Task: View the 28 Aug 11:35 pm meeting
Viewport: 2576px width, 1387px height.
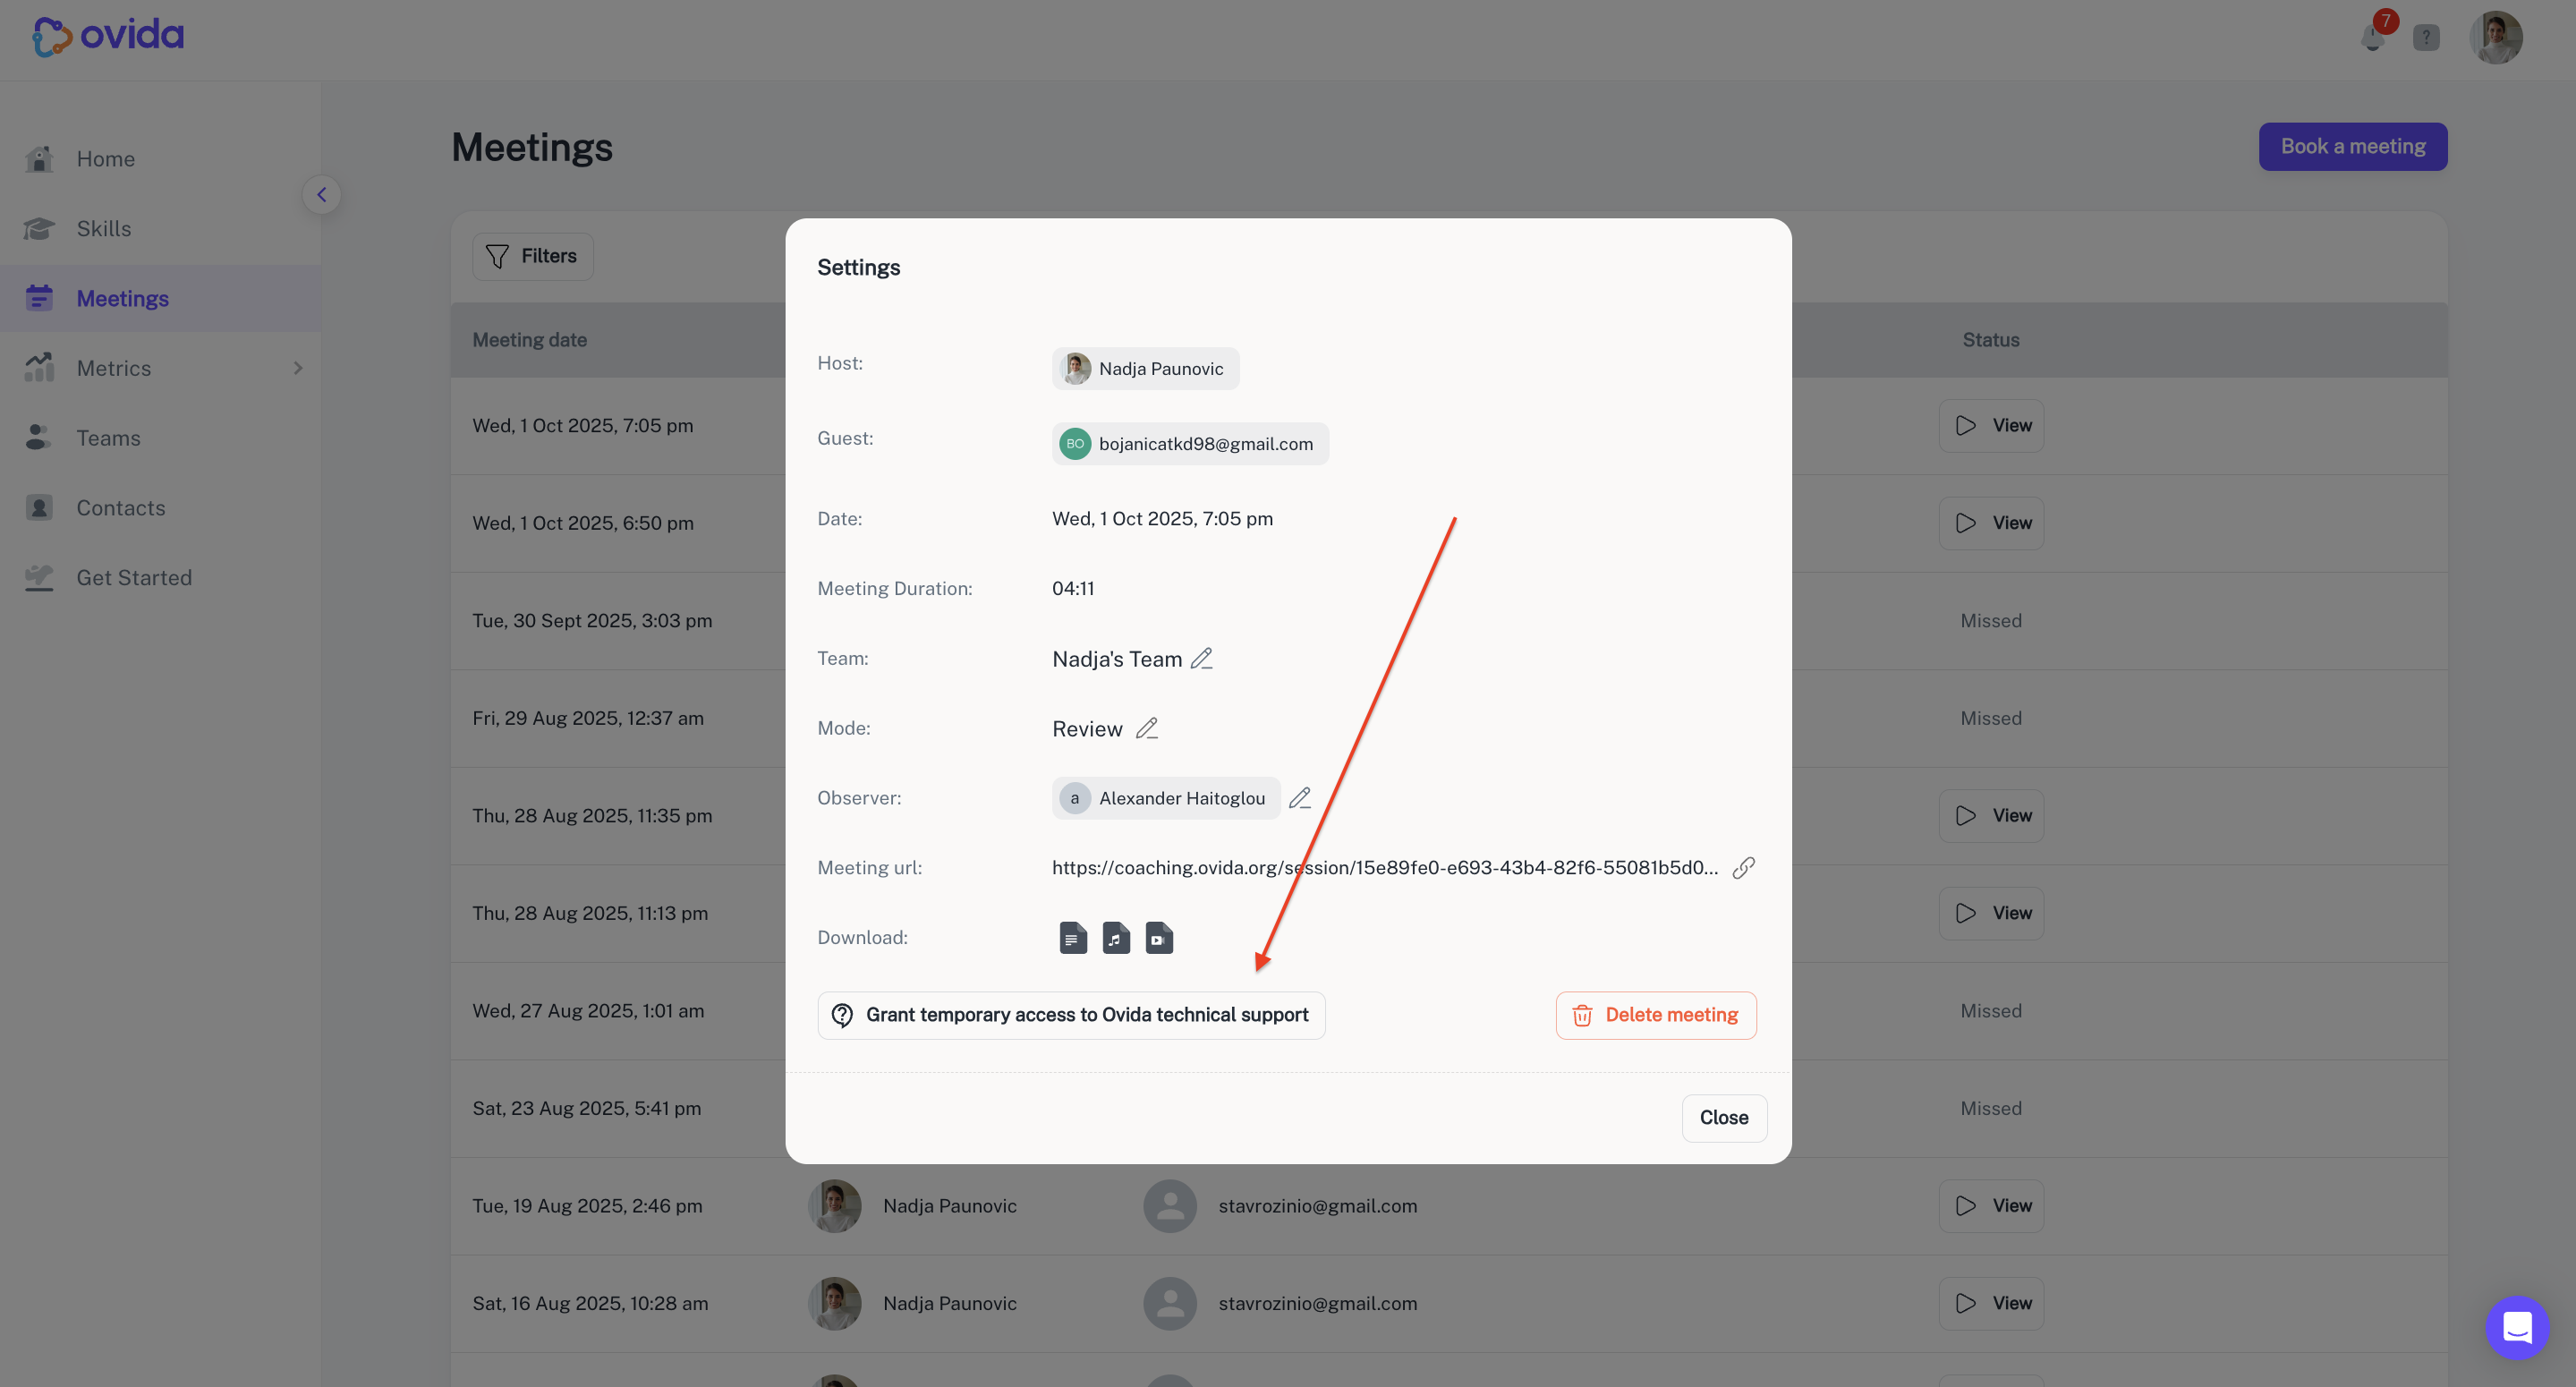Action: (x=1991, y=816)
